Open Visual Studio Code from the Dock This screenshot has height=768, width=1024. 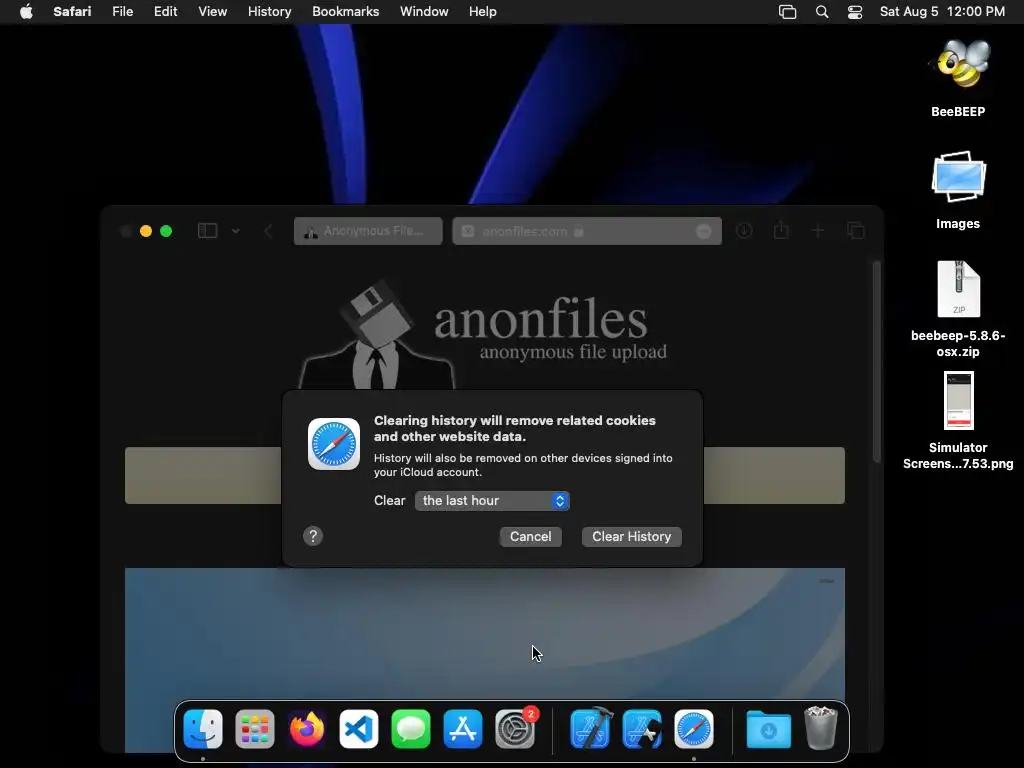359,729
